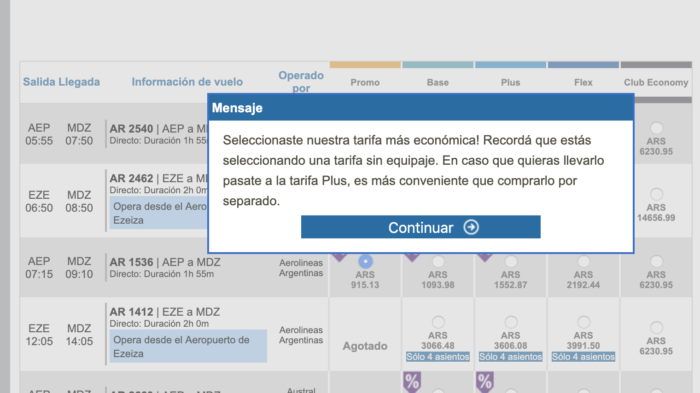This screenshot has width=700, height=393.
Task: Click the Club Economy column header
Action: point(656,83)
